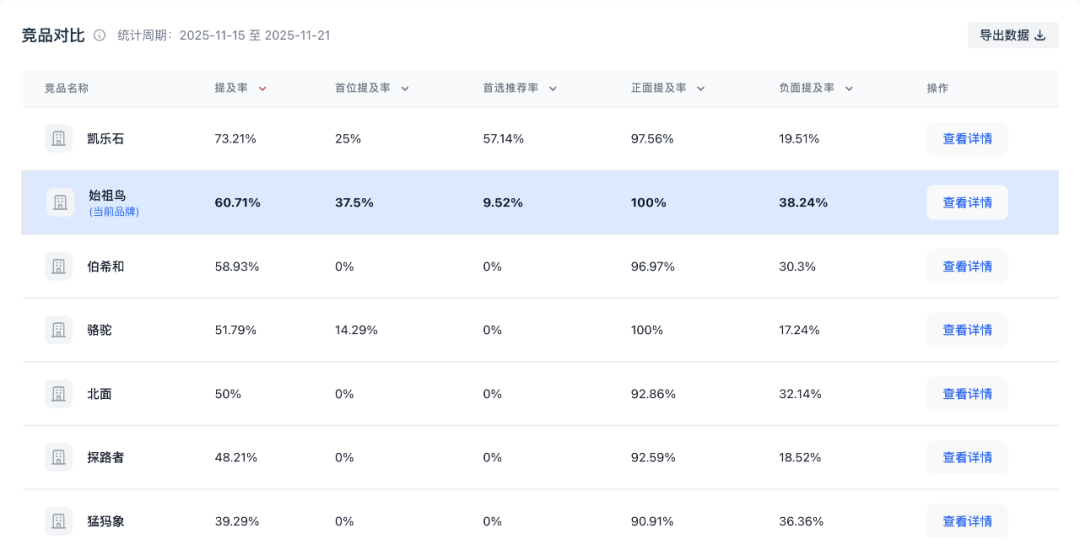1080x555 pixels.
Task: Select the brand name 探路者
Action: [x=105, y=457]
